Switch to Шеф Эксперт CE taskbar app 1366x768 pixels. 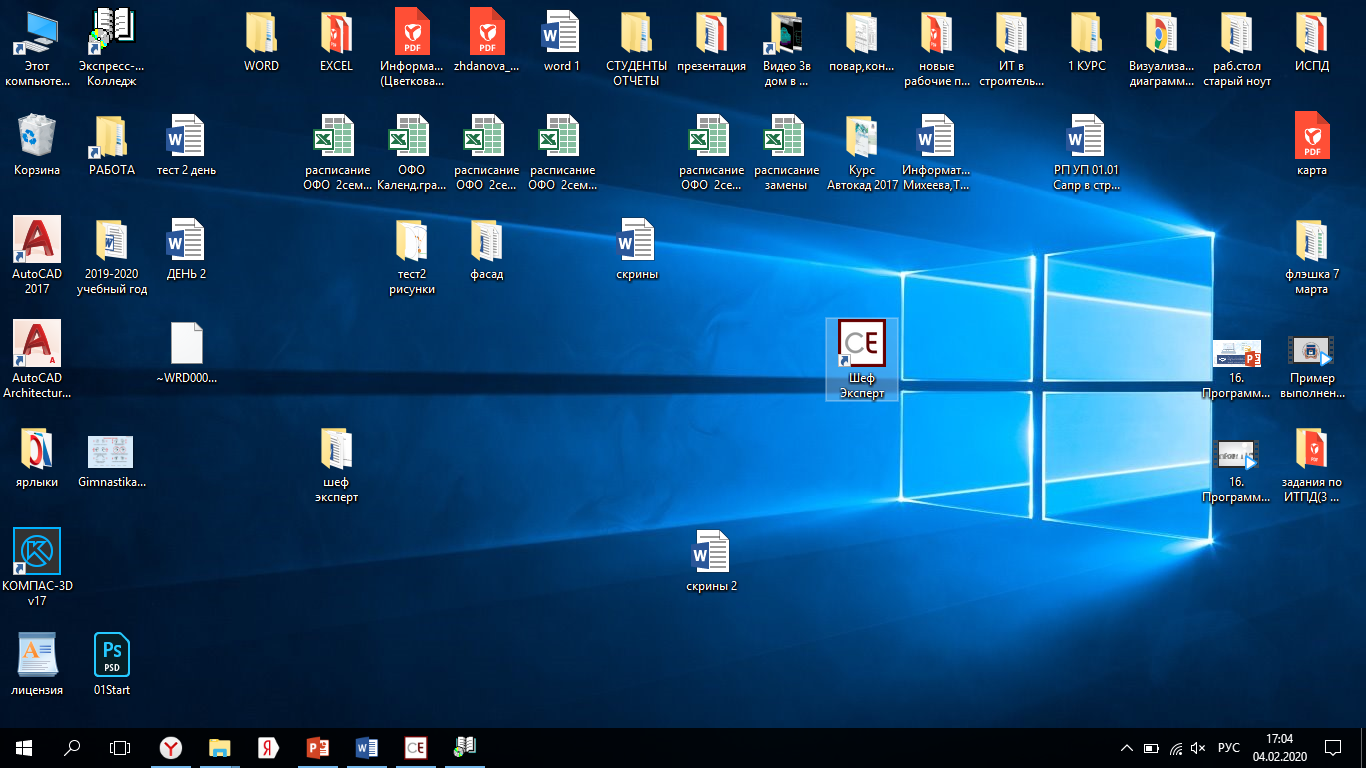tap(415, 748)
